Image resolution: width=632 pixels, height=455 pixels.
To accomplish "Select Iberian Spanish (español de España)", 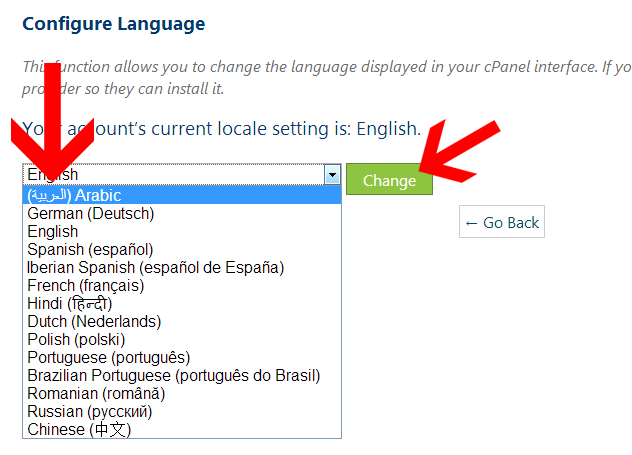I will pyautogui.click(x=156, y=268).
